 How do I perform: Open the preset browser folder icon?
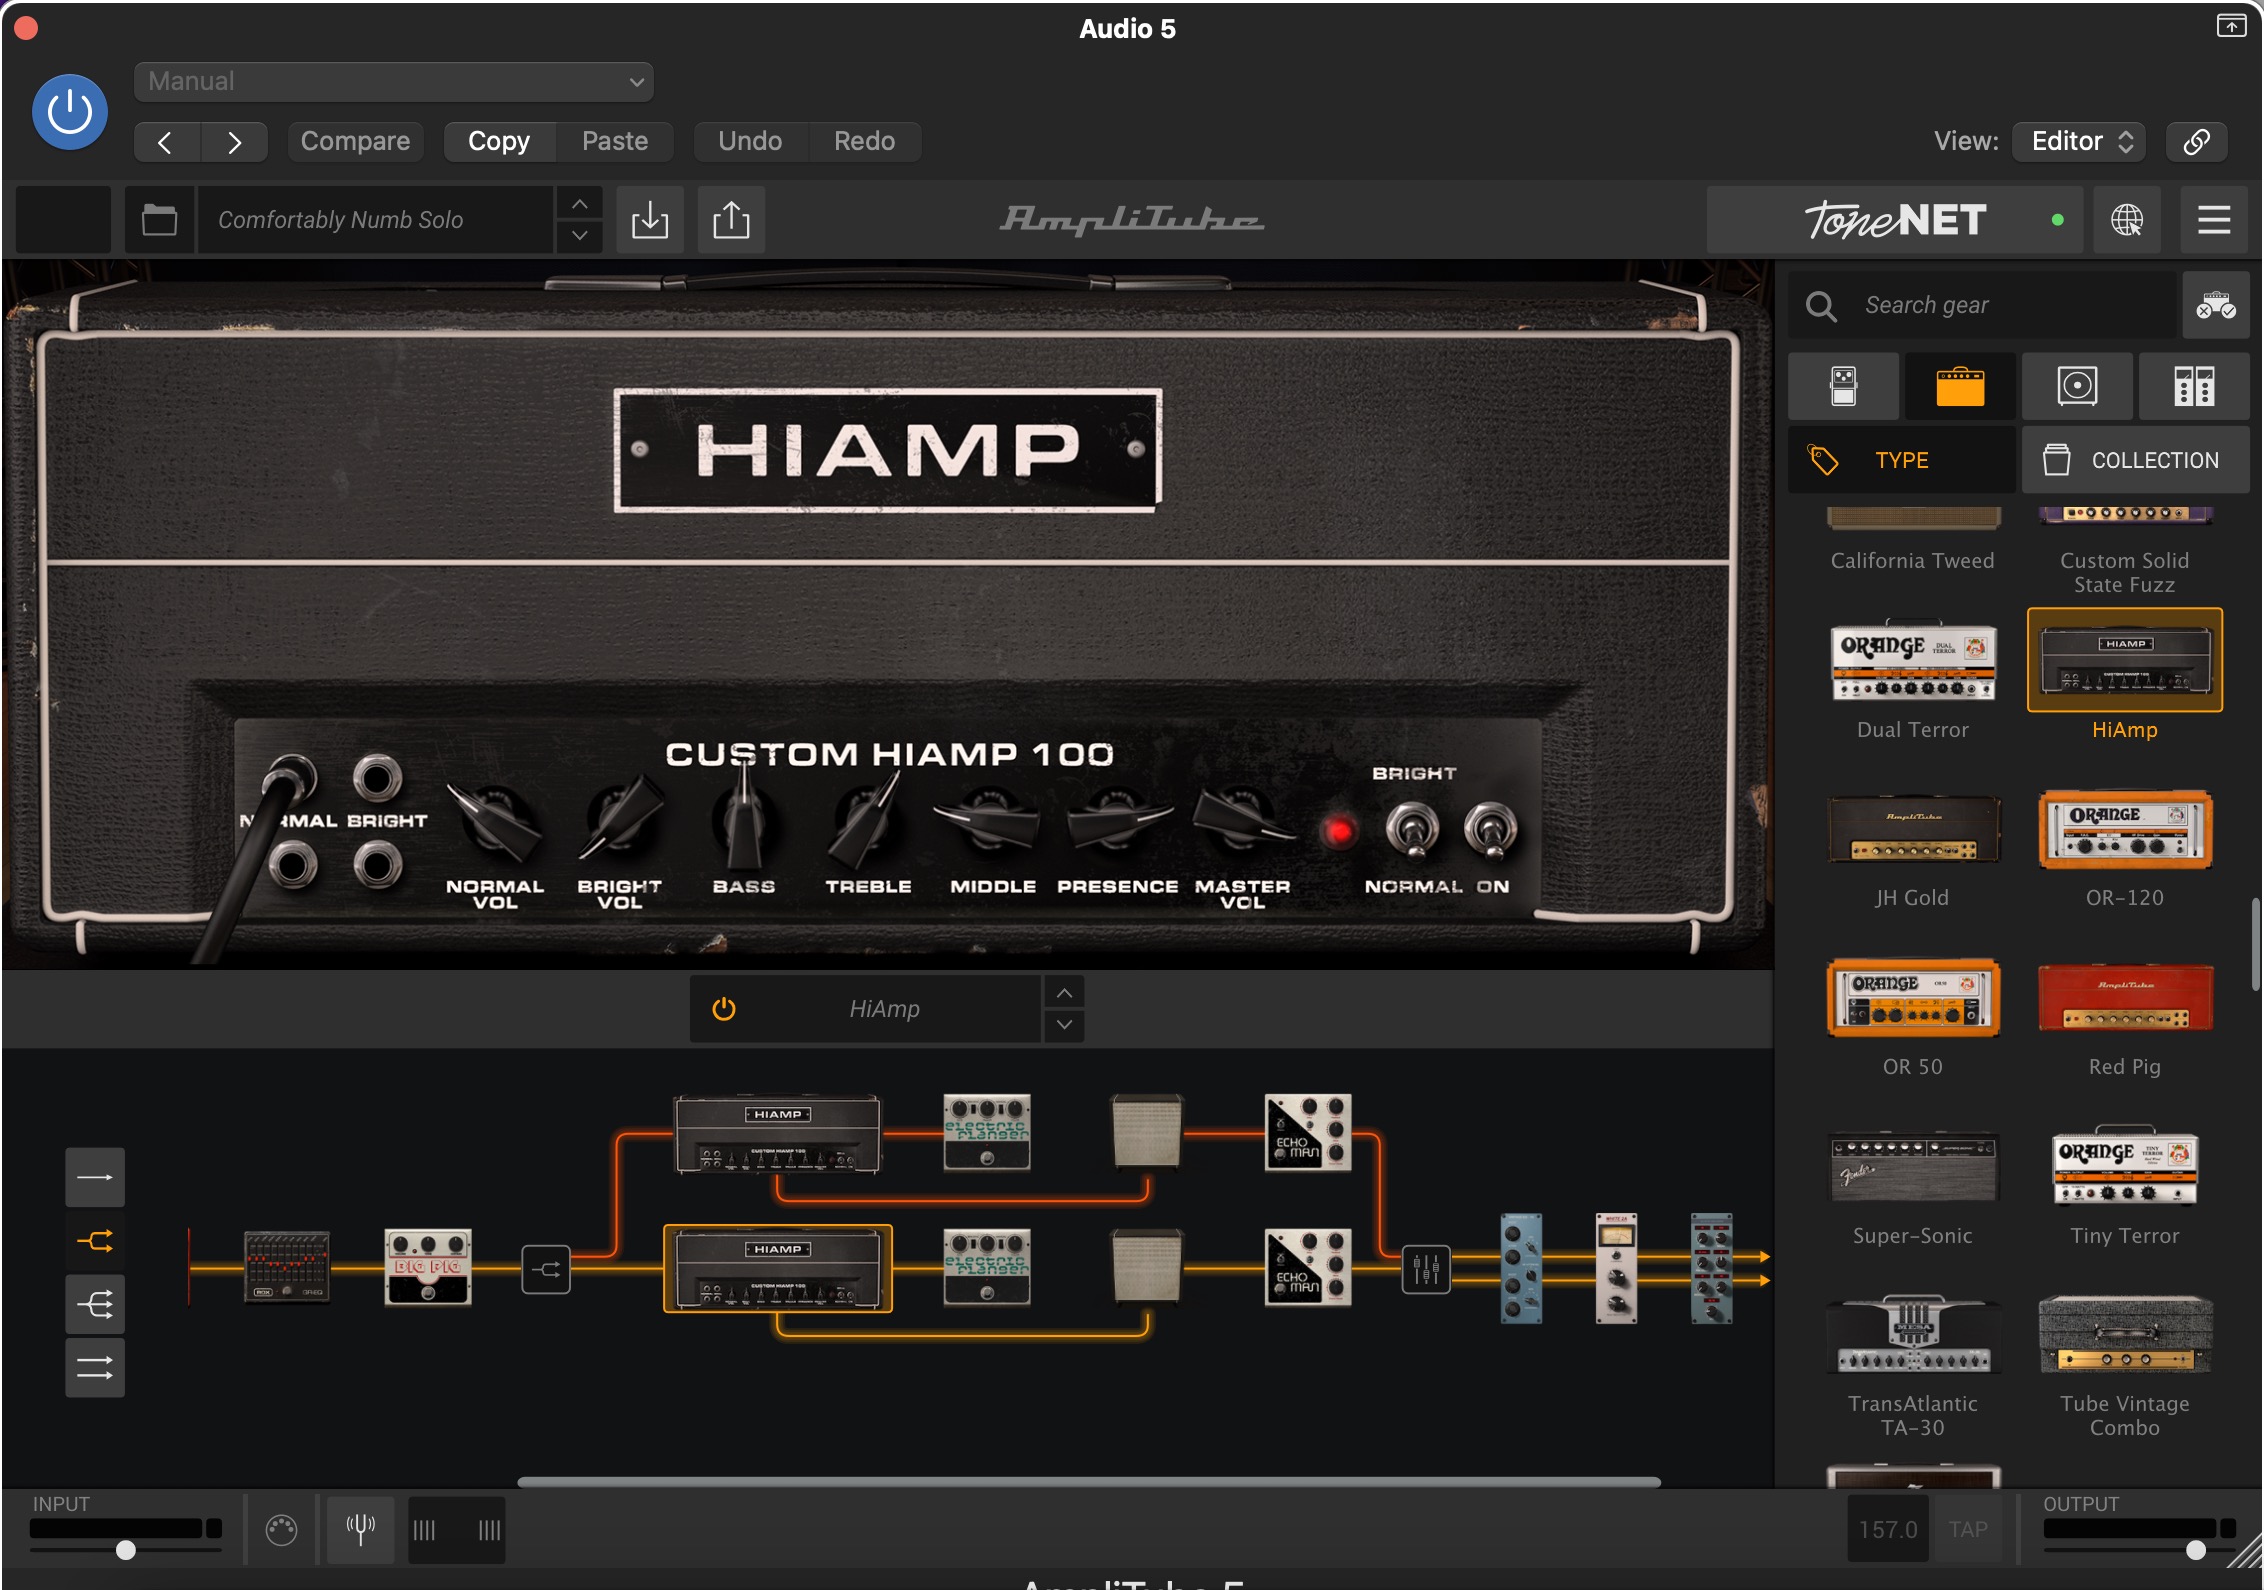tap(160, 219)
